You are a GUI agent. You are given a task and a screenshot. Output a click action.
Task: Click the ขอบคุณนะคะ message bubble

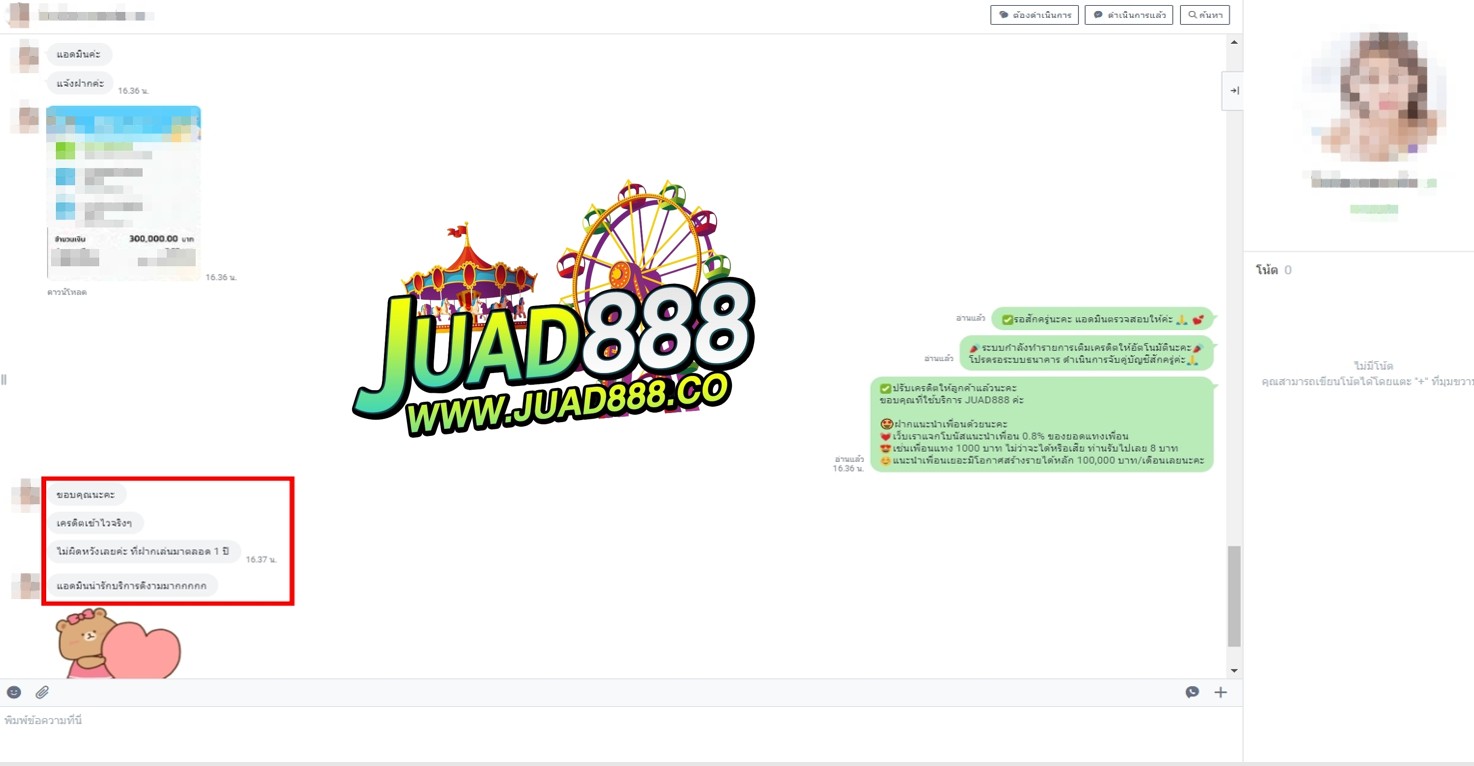[85, 495]
